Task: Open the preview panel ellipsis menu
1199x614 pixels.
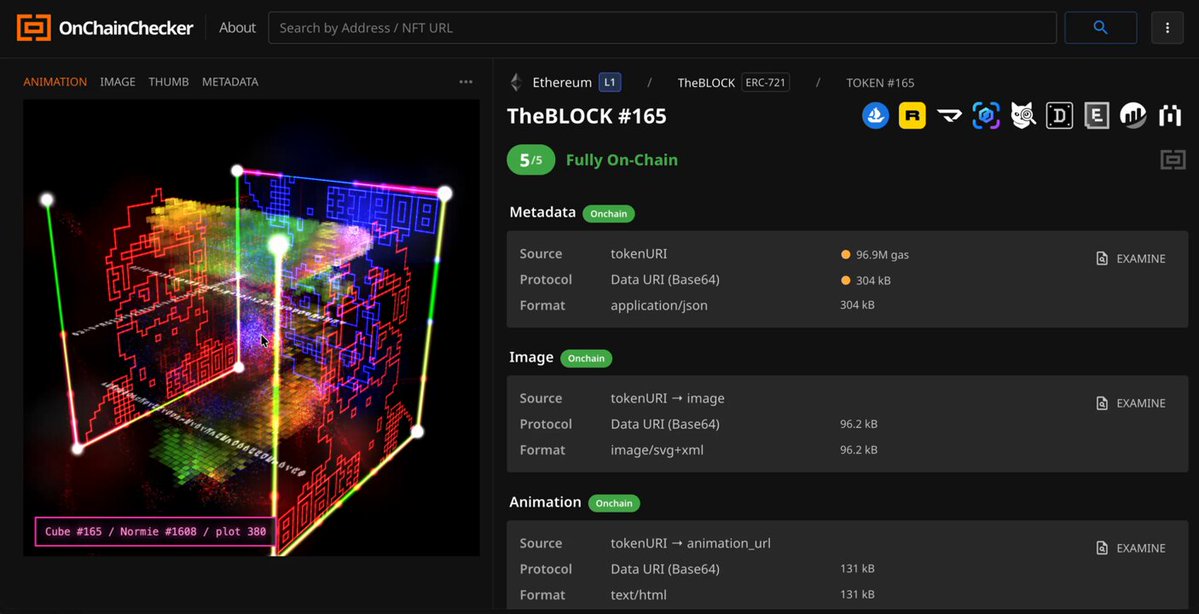Action: pos(466,82)
